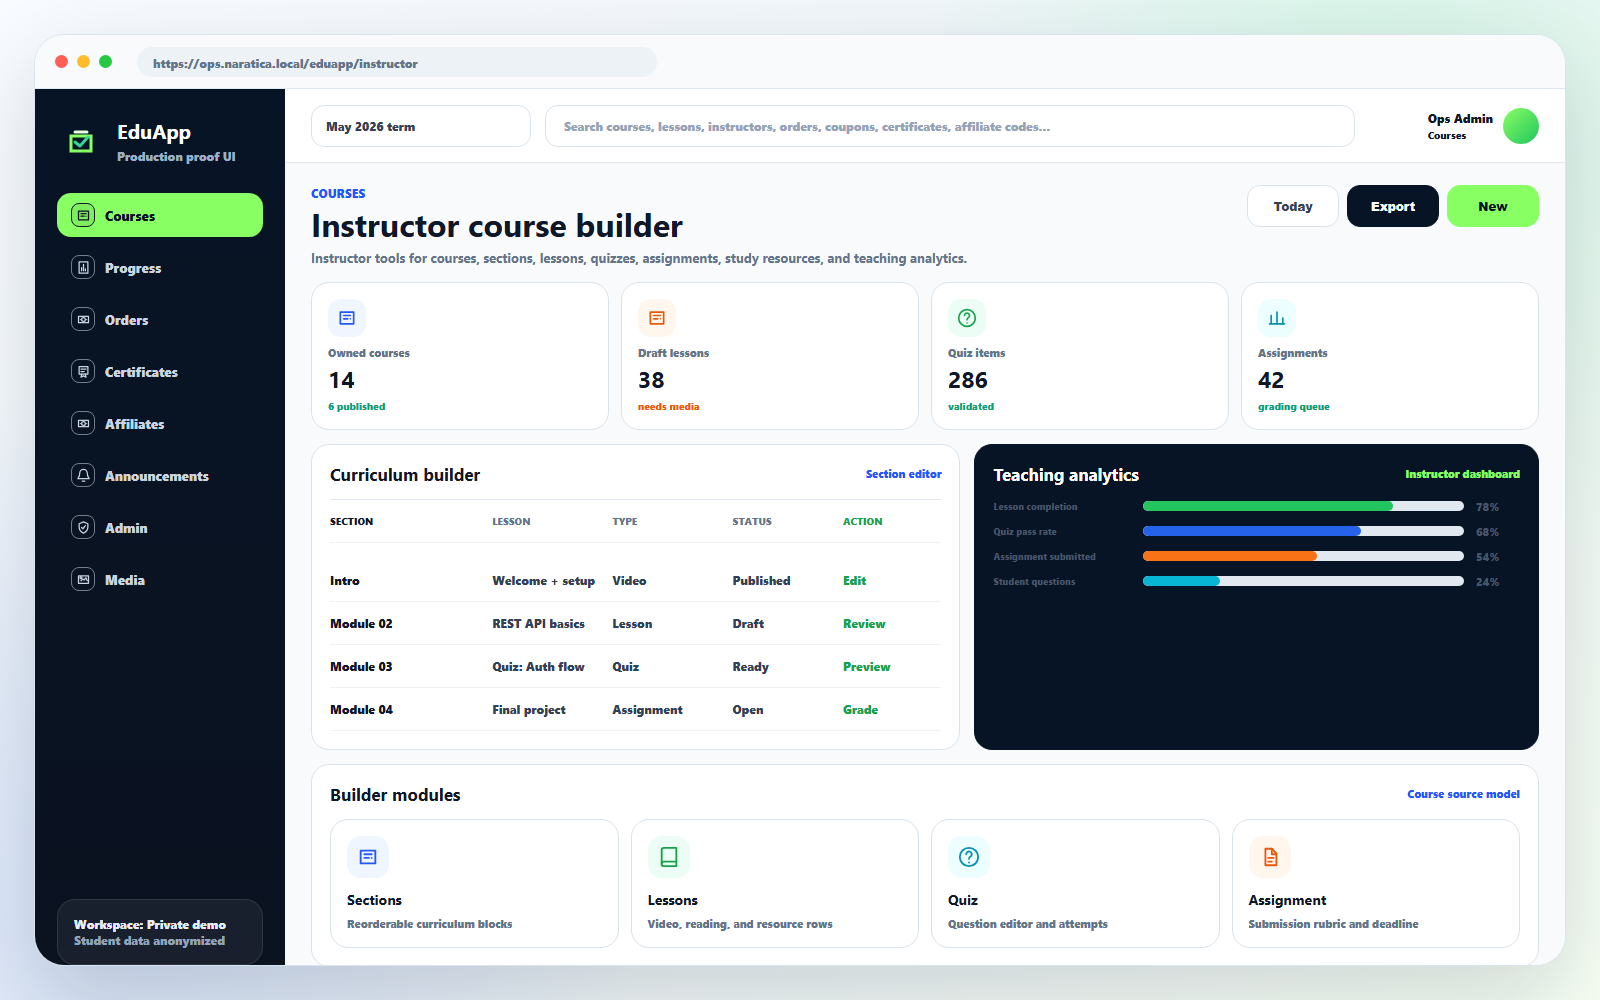The image size is (1600, 1000).
Task: Open the Section editor link
Action: point(904,474)
